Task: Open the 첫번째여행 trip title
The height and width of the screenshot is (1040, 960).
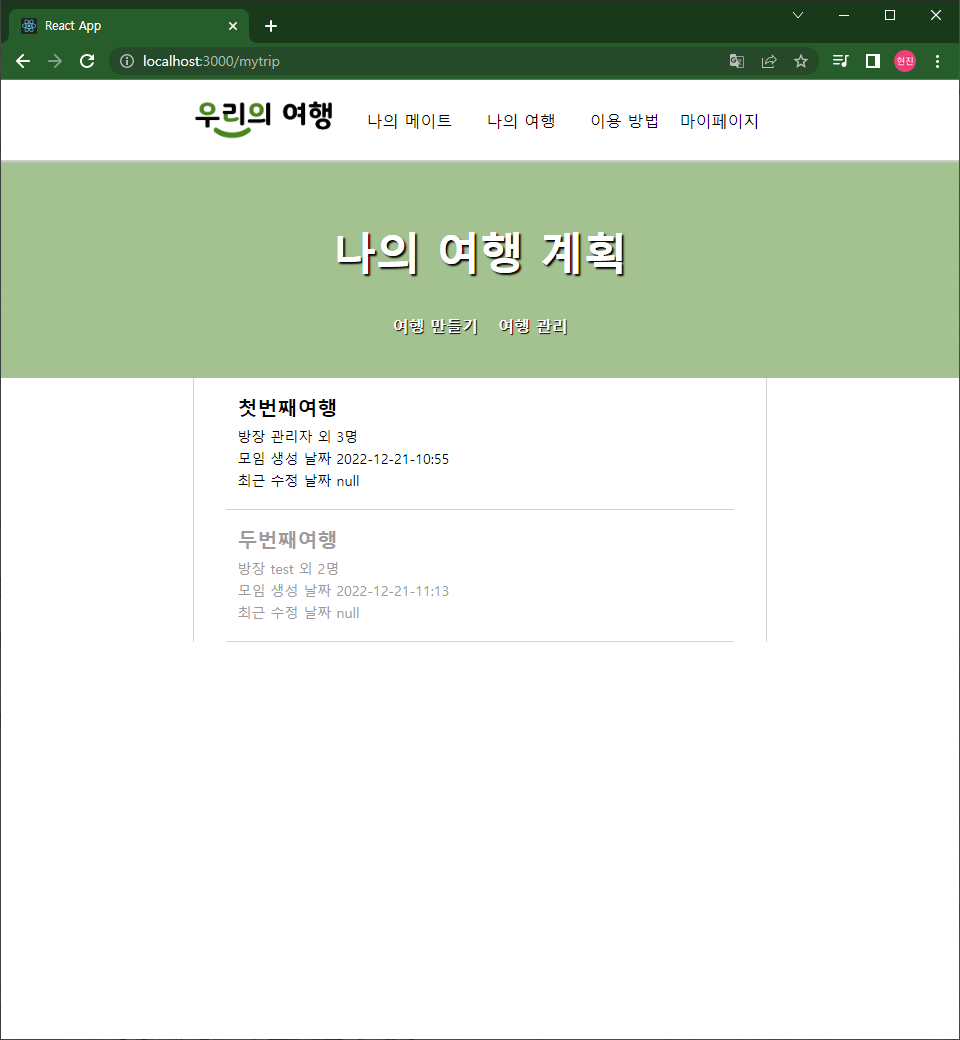Action: pyautogui.click(x=287, y=407)
